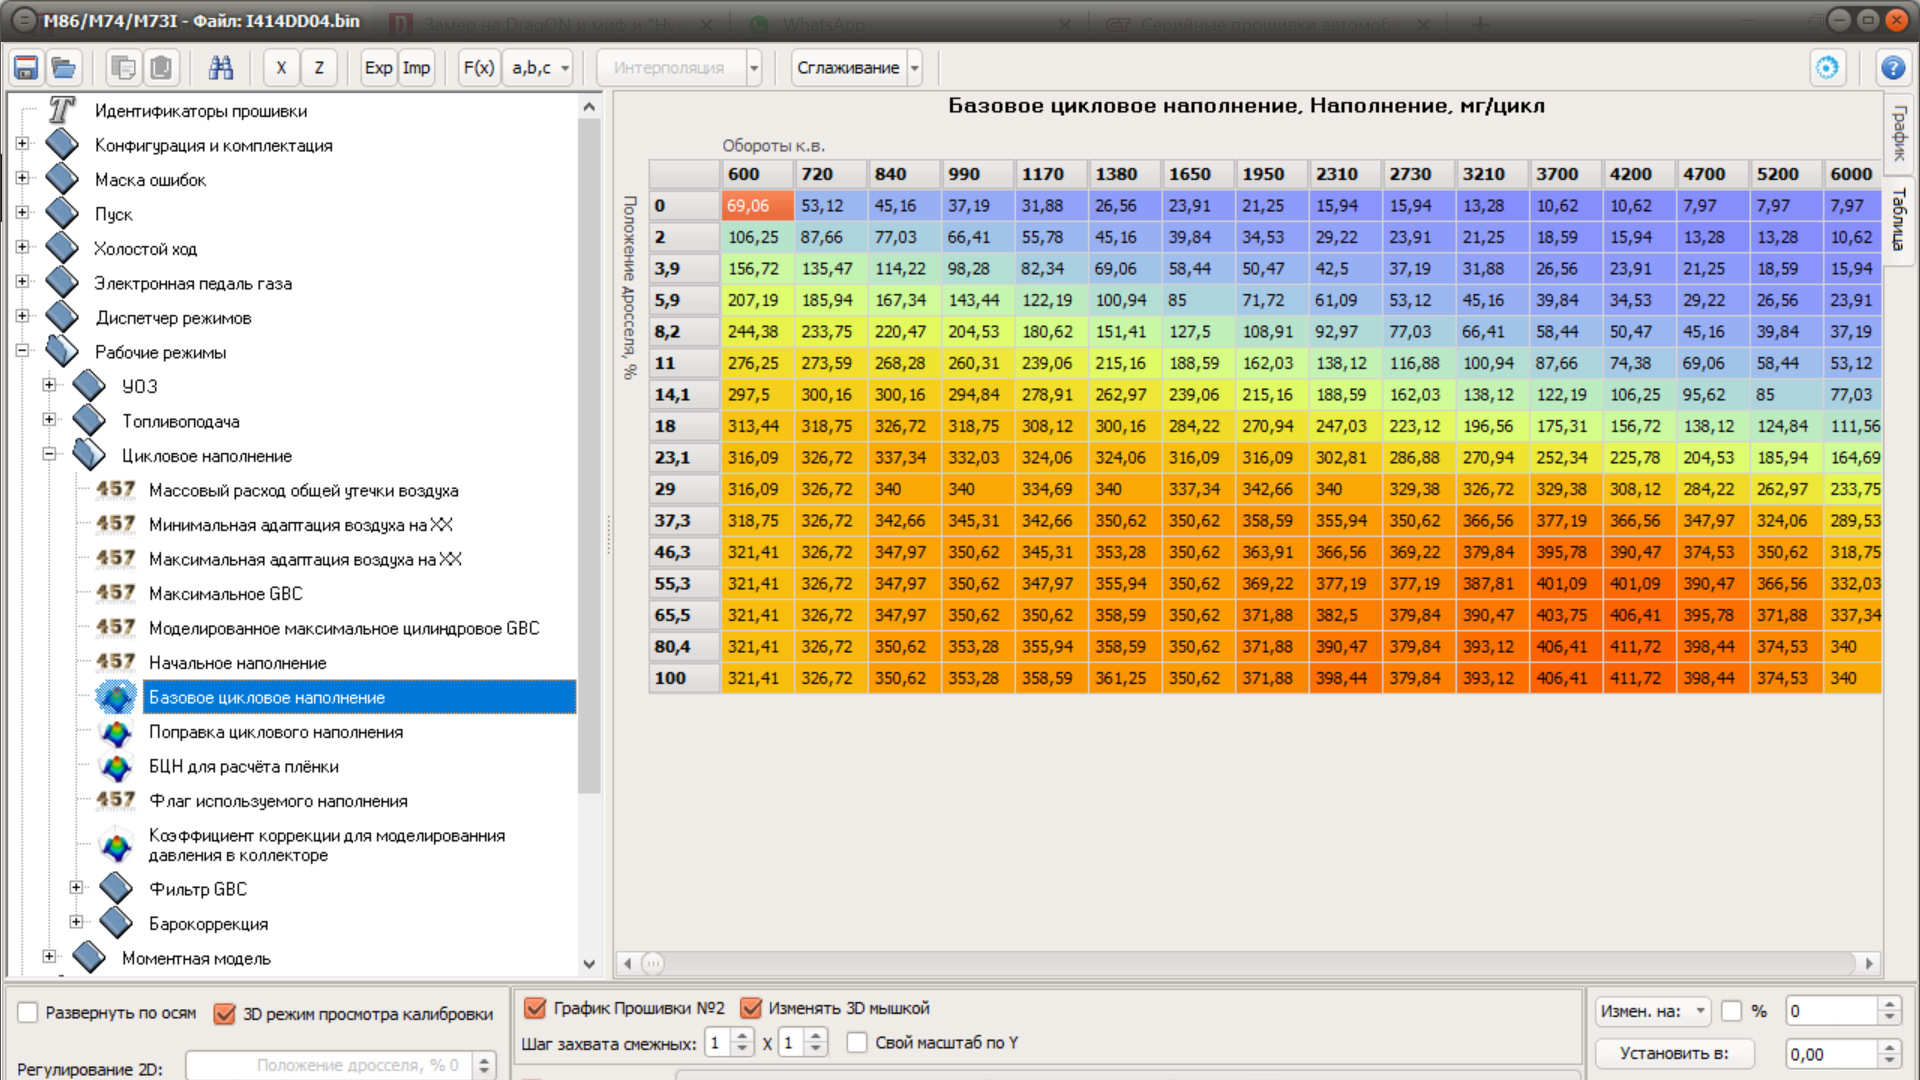The height and width of the screenshot is (1080, 1920).
Task: Click the Imp import toolbar button
Action: pos(416,68)
